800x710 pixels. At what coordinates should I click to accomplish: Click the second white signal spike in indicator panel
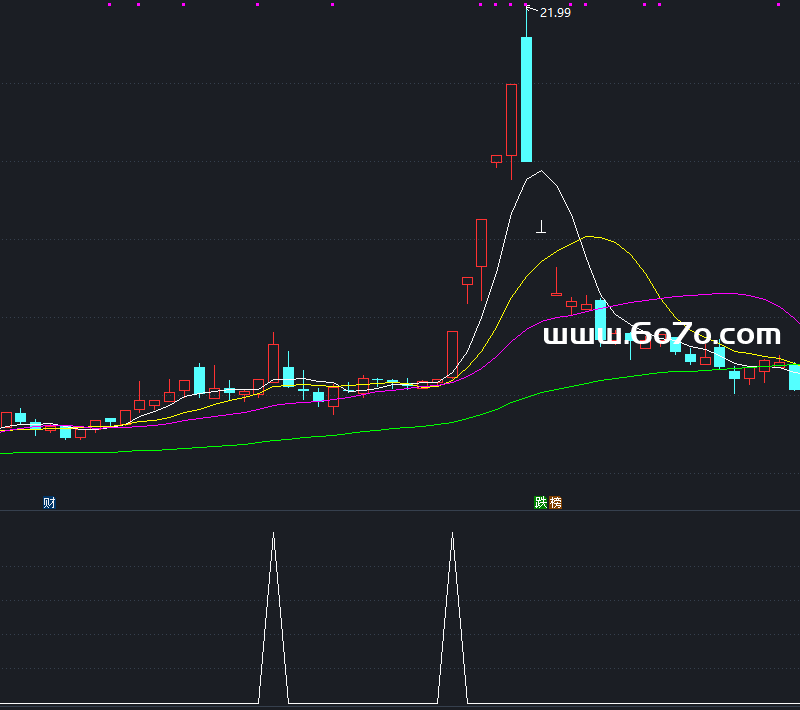pyautogui.click(x=453, y=617)
